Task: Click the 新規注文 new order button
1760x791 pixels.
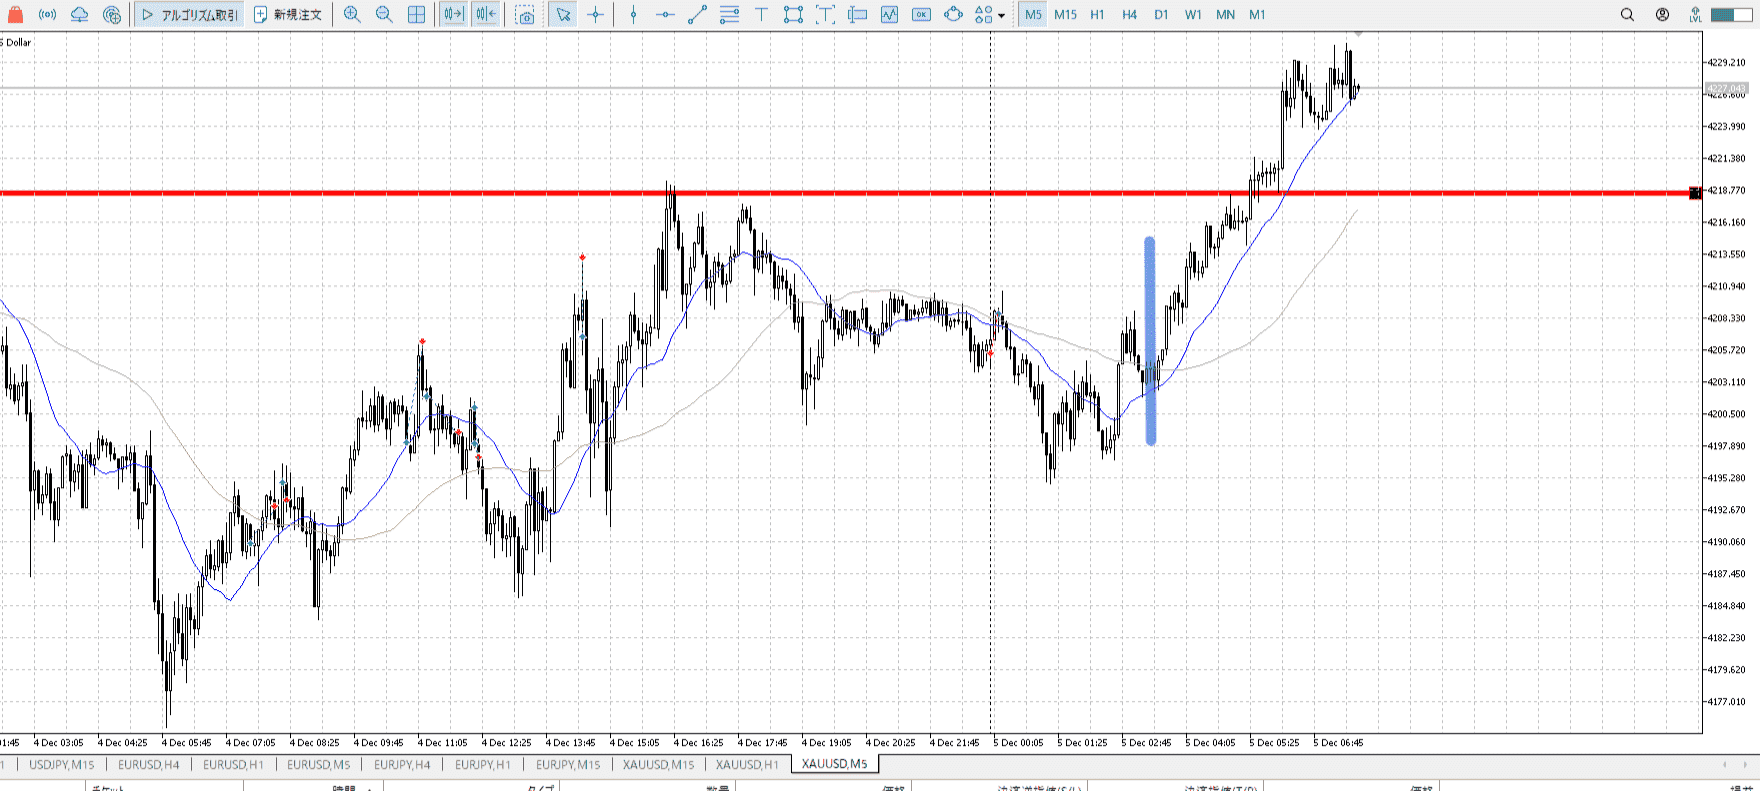Action: pos(288,15)
